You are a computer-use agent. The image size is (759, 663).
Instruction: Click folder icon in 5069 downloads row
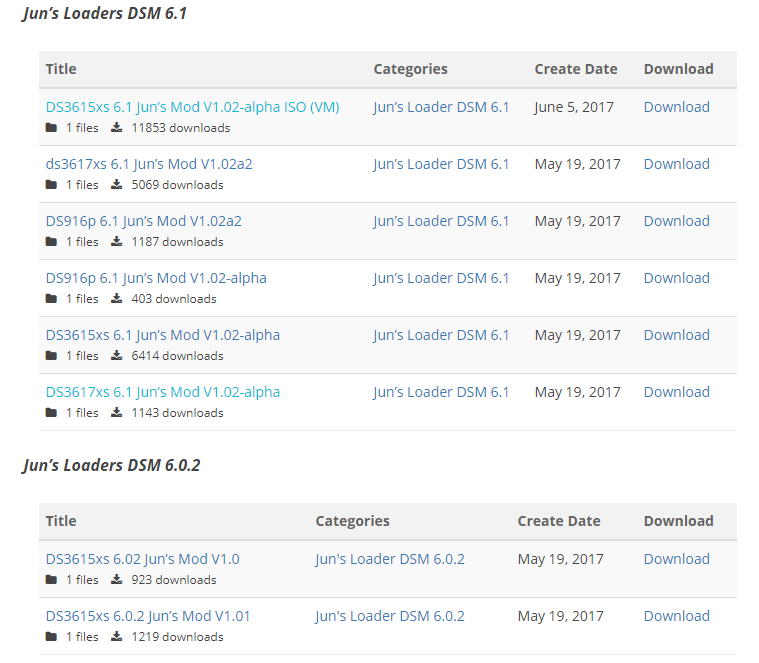[x=51, y=185]
